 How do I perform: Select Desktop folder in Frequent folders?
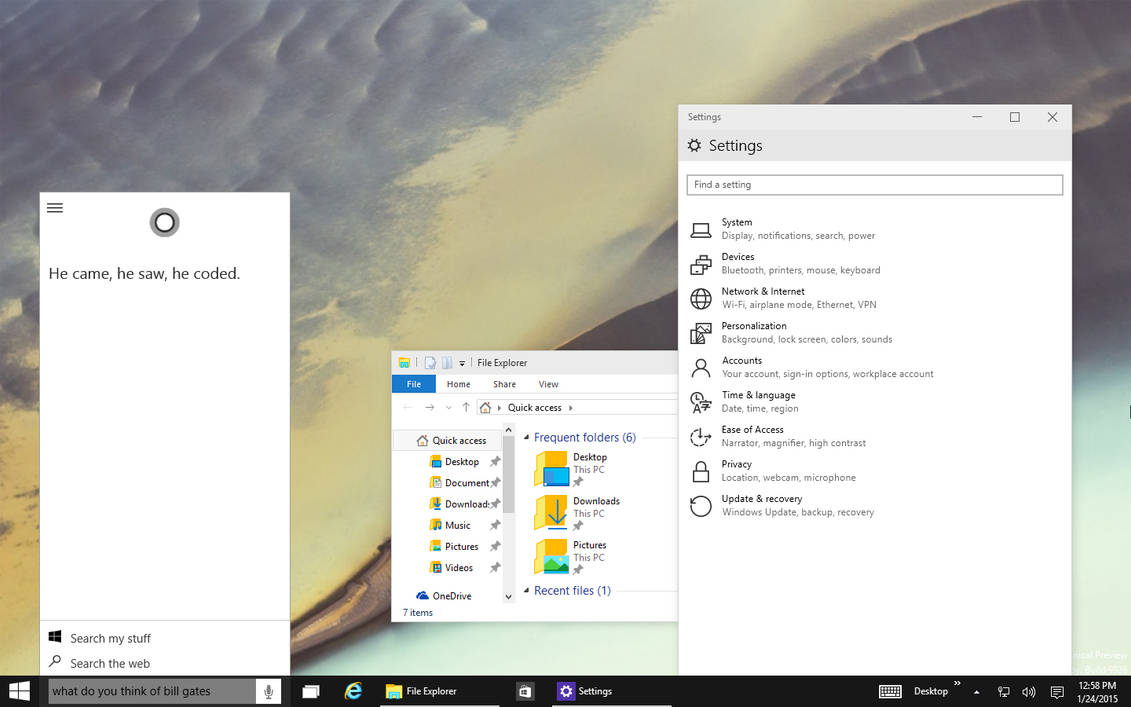click(x=571, y=469)
